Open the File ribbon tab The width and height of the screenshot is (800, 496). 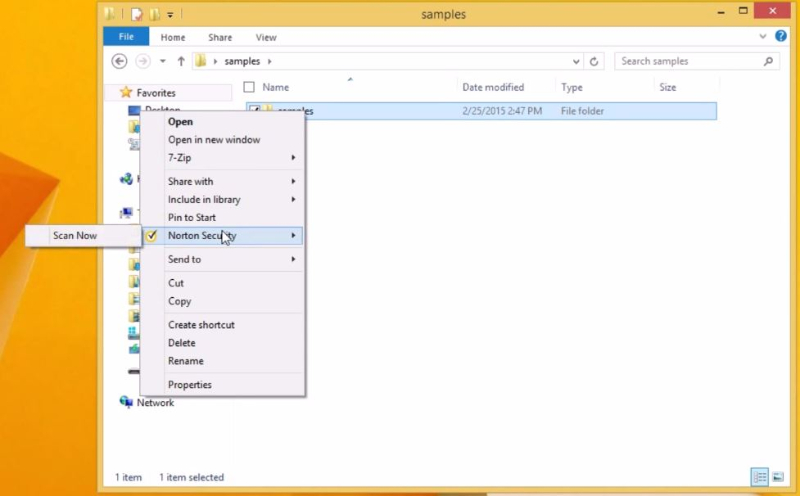pos(126,37)
